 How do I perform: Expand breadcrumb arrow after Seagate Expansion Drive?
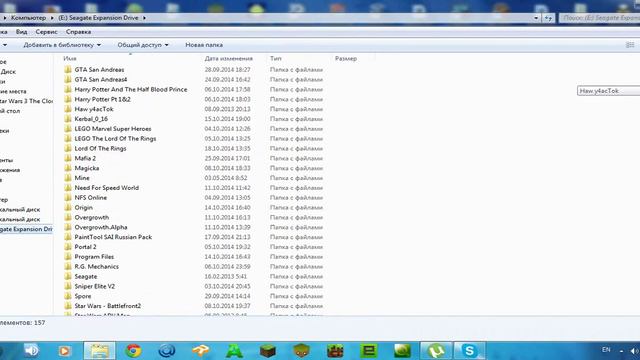point(144,18)
